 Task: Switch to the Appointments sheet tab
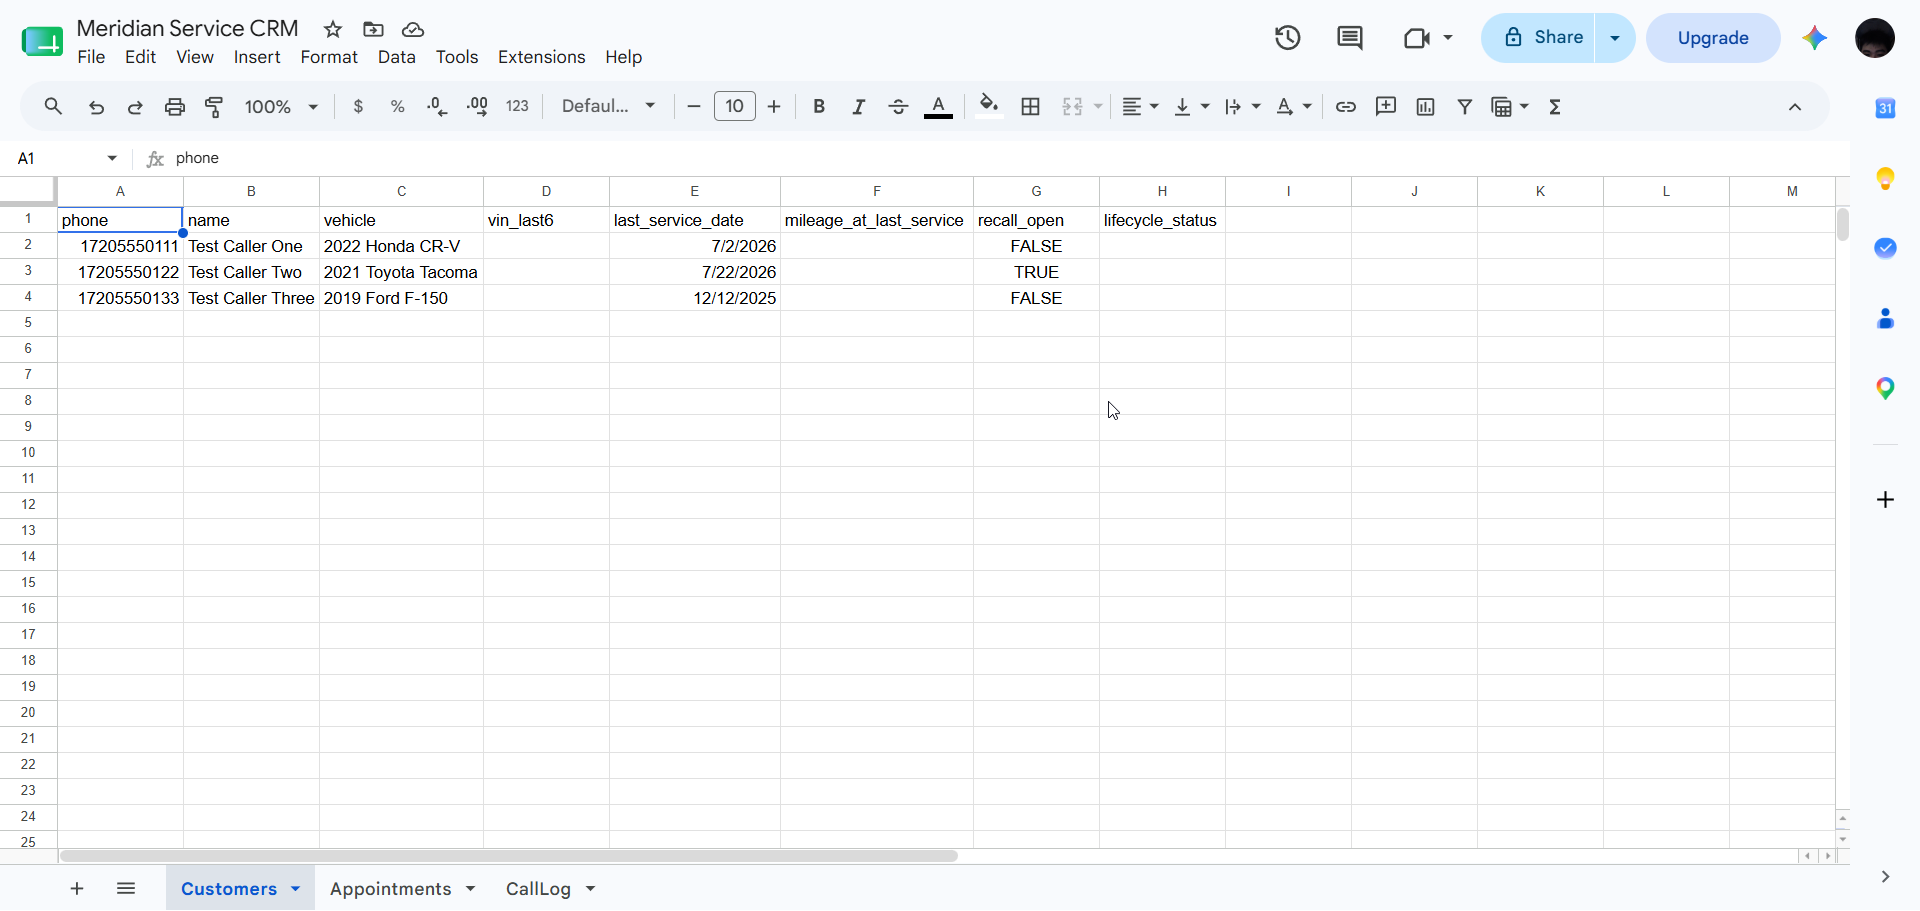tap(391, 888)
